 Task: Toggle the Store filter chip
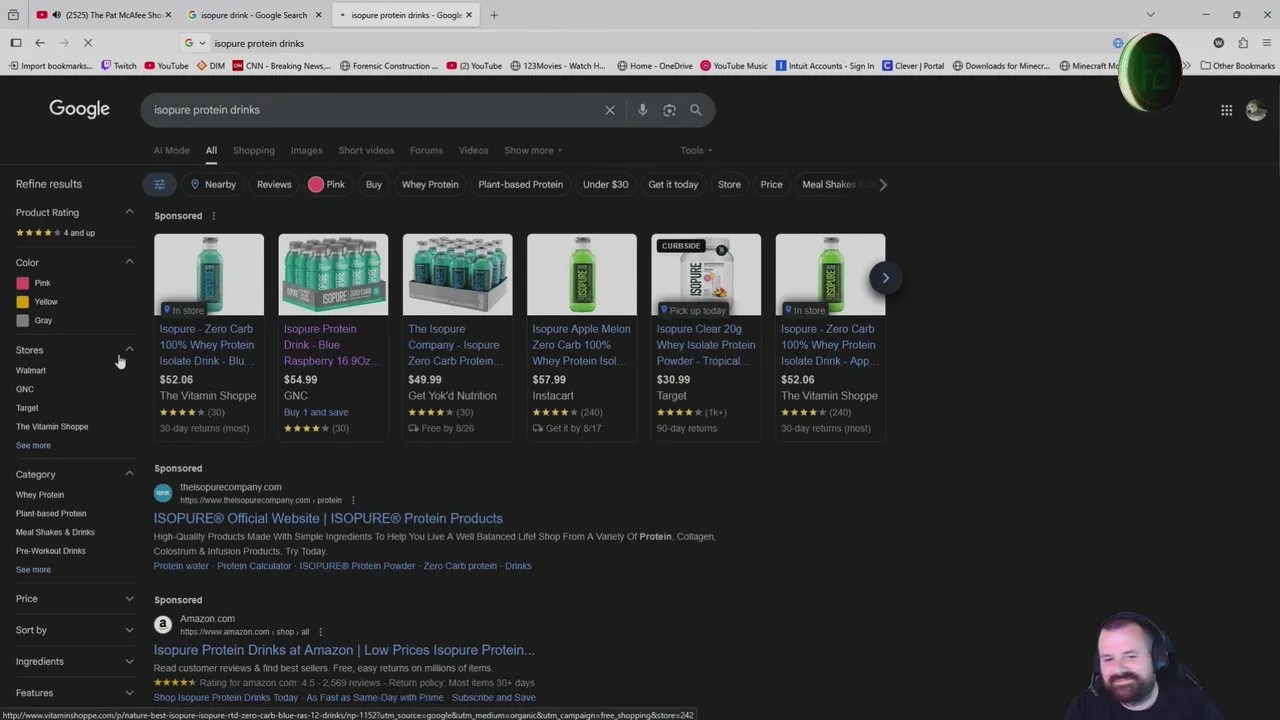point(729,184)
